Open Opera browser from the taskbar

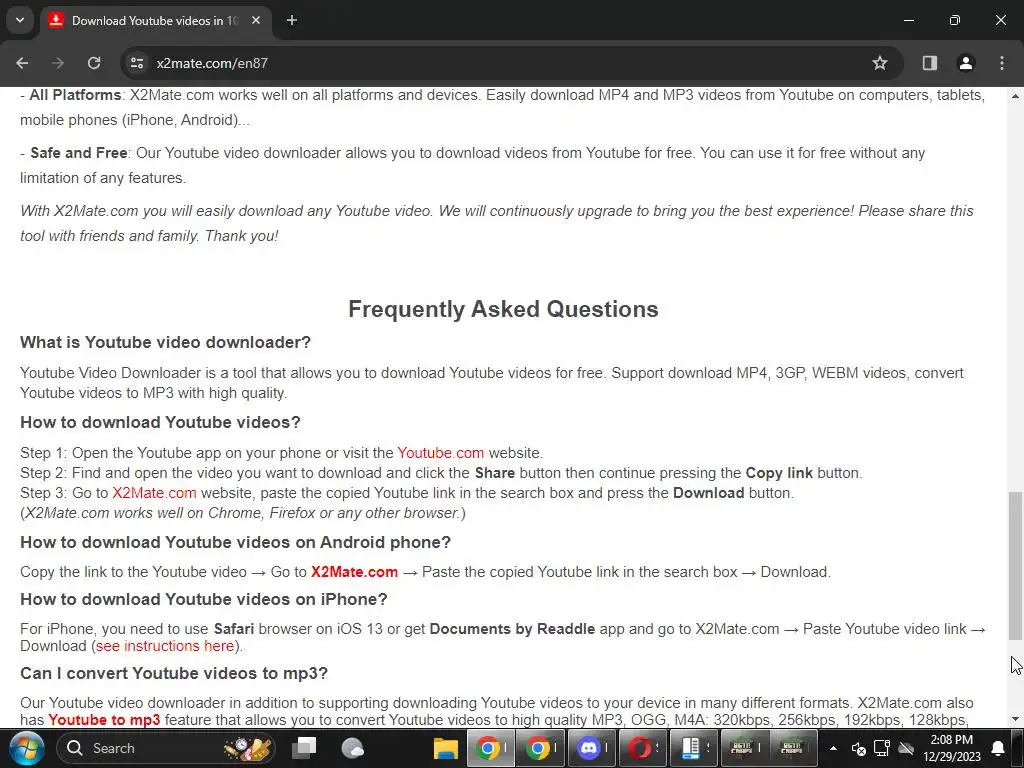tap(643, 748)
